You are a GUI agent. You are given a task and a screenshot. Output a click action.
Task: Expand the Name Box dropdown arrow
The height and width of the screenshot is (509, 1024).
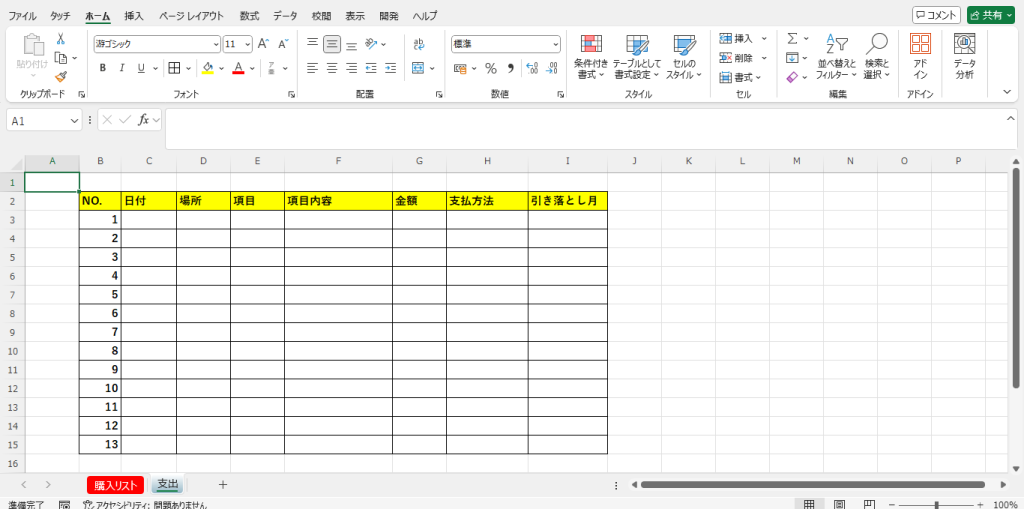pos(75,120)
